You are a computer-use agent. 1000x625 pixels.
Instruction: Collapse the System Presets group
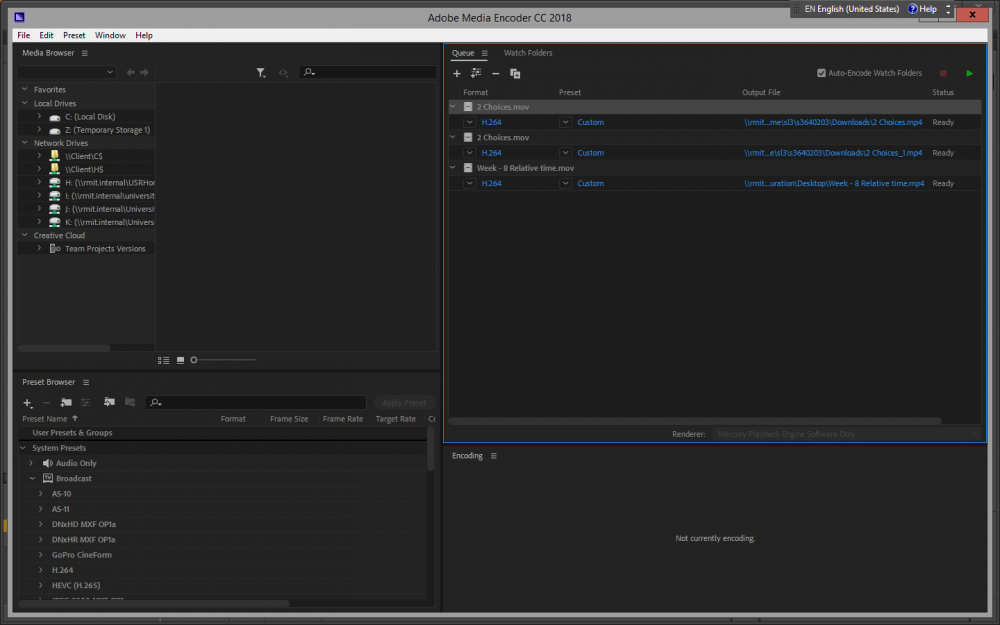[x=24, y=448]
